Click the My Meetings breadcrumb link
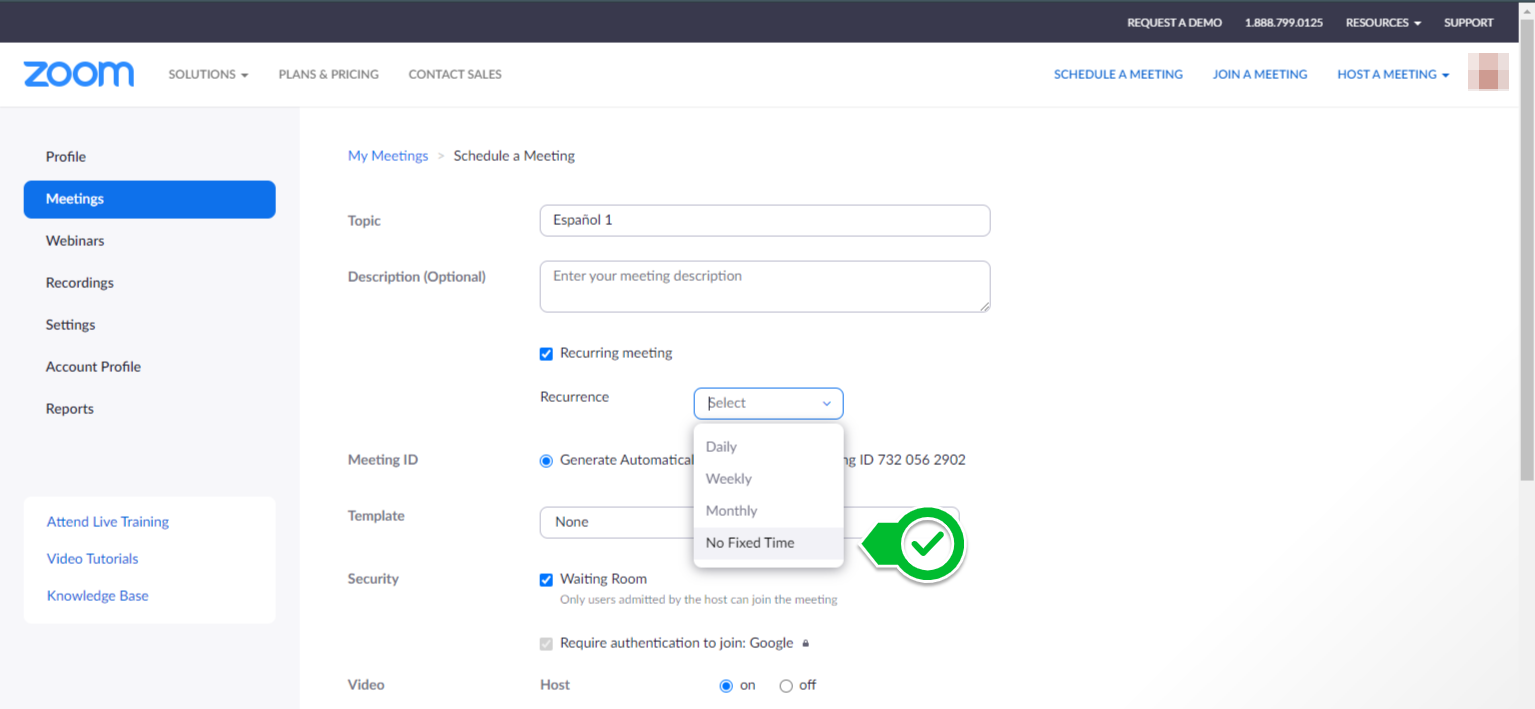 [x=388, y=156]
